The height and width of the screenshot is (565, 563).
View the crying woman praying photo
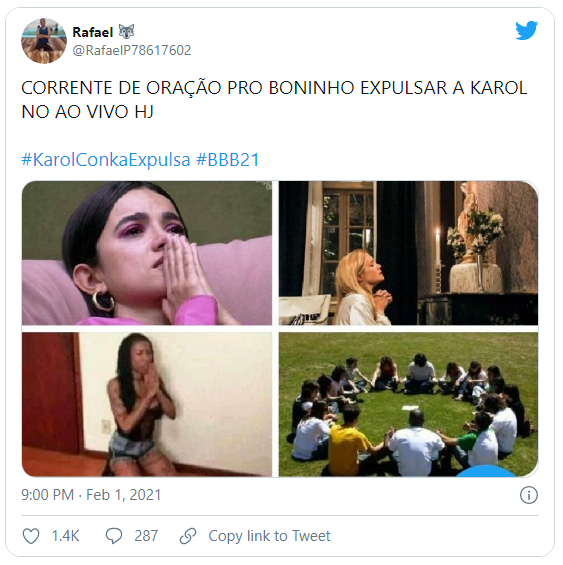tap(147, 253)
